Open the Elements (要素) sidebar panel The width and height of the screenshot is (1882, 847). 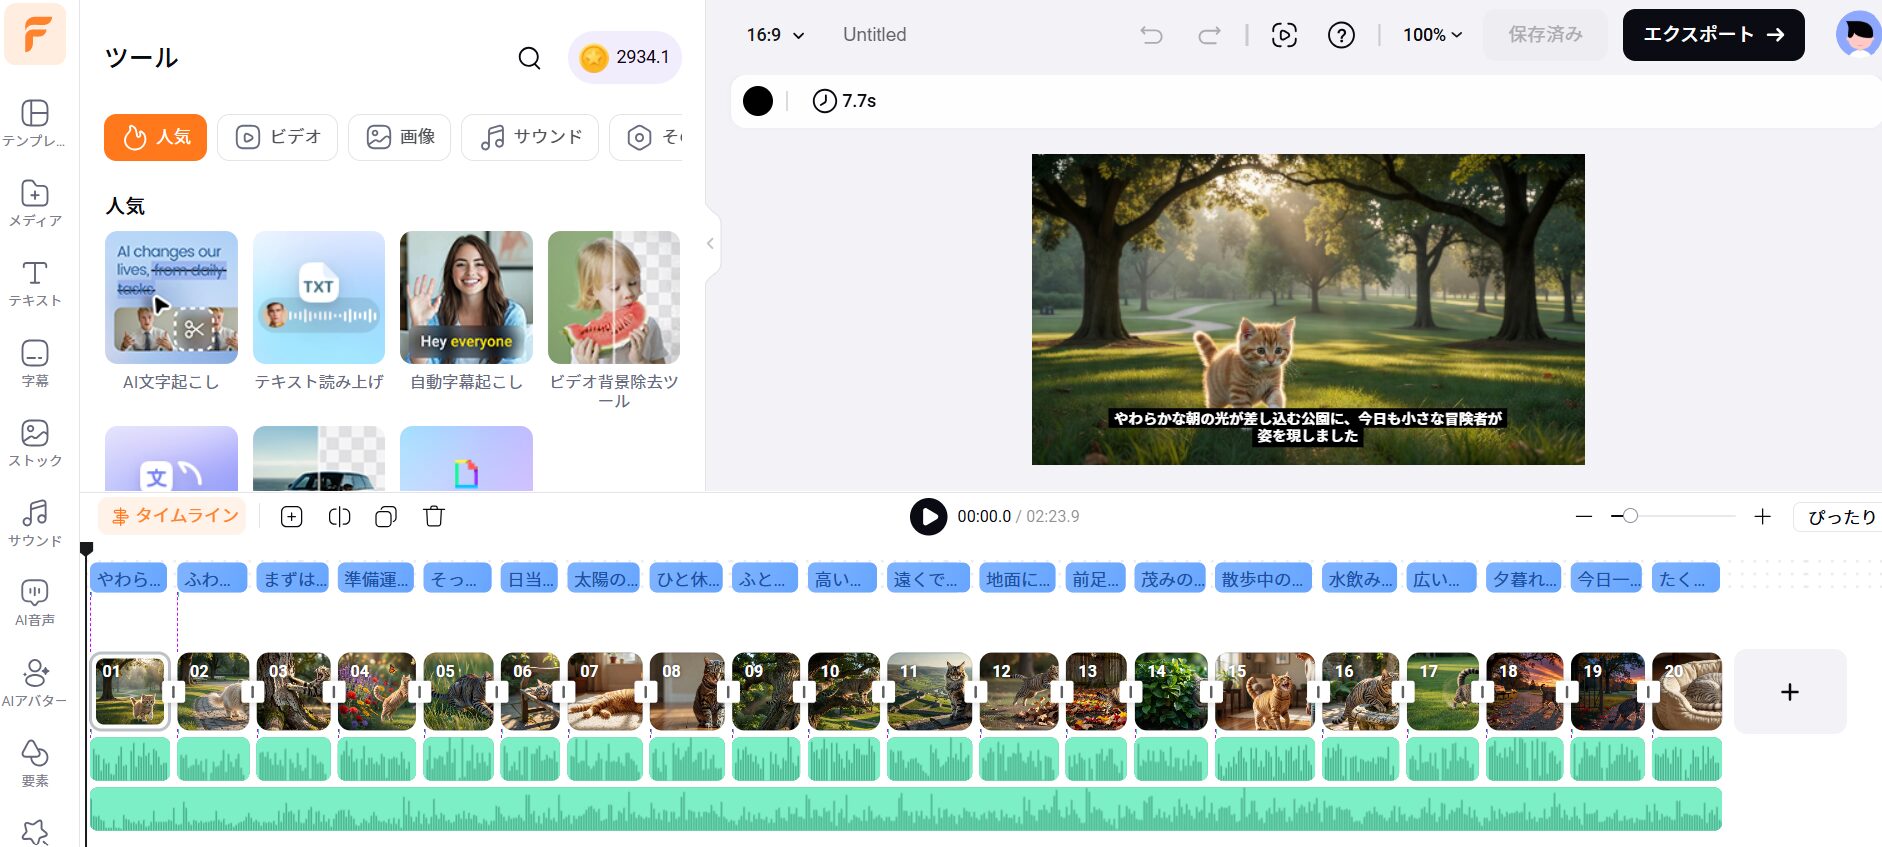click(x=35, y=763)
